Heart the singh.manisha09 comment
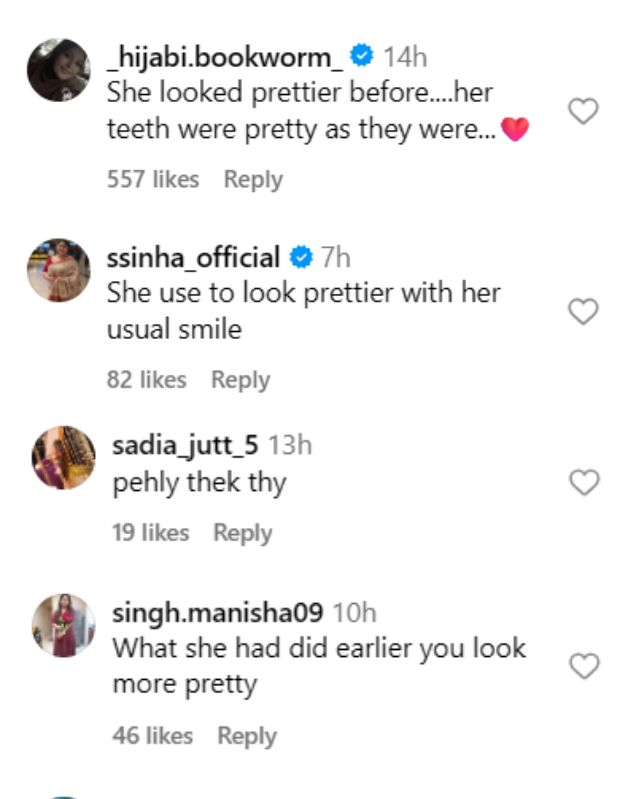620x799 pixels. click(583, 666)
